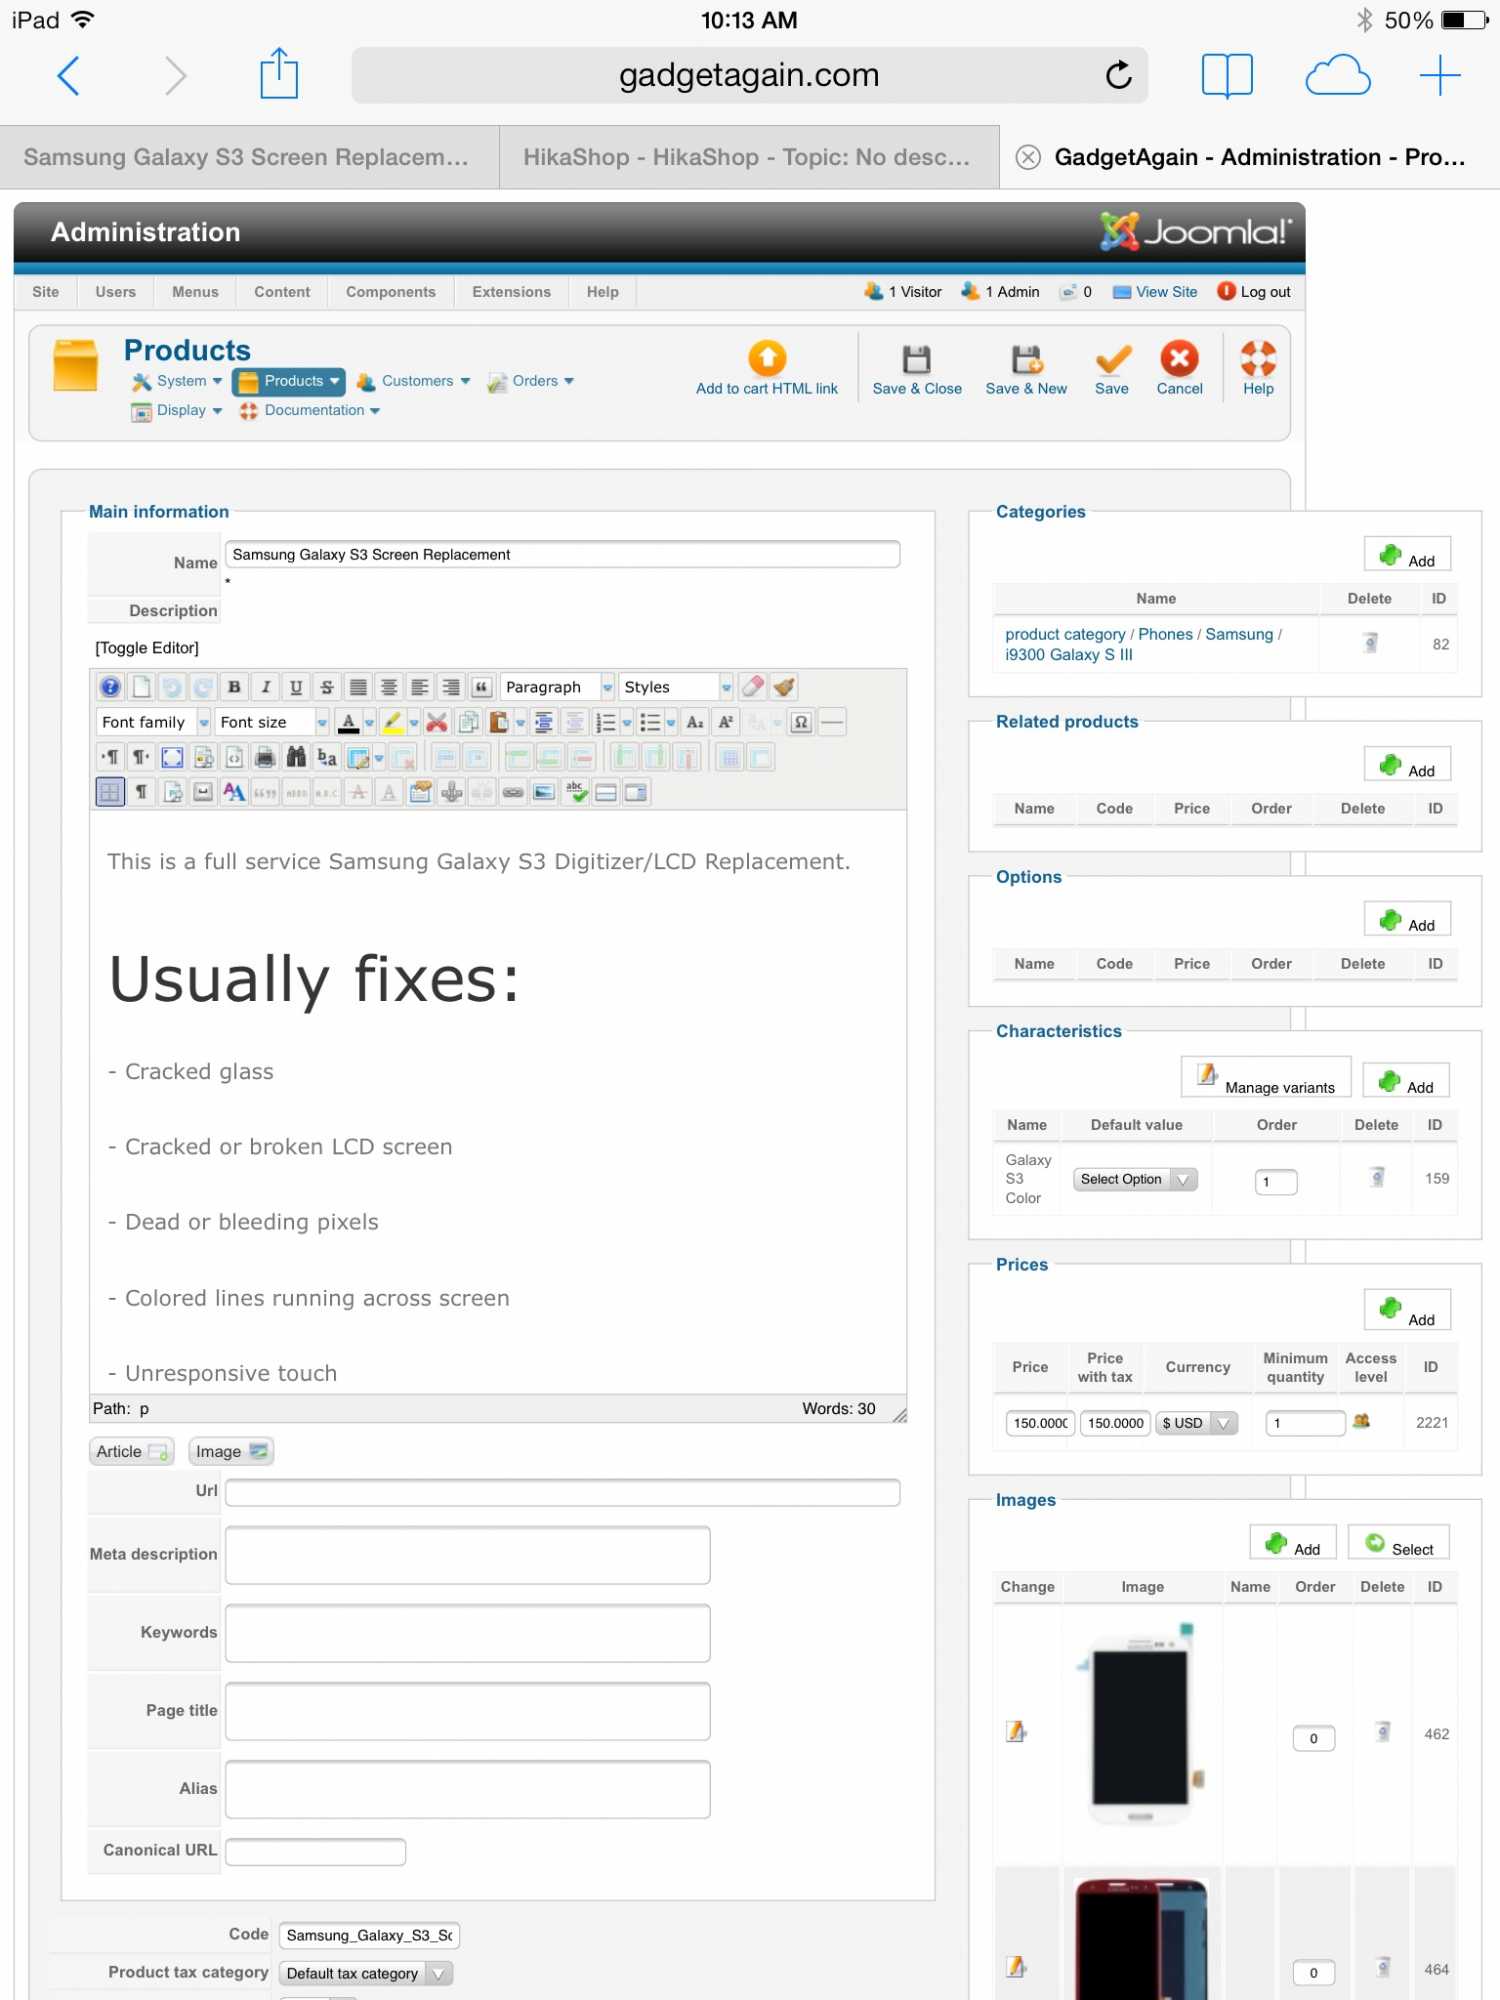Click the product Name input field
The image size is (1500, 2000).
[563, 555]
